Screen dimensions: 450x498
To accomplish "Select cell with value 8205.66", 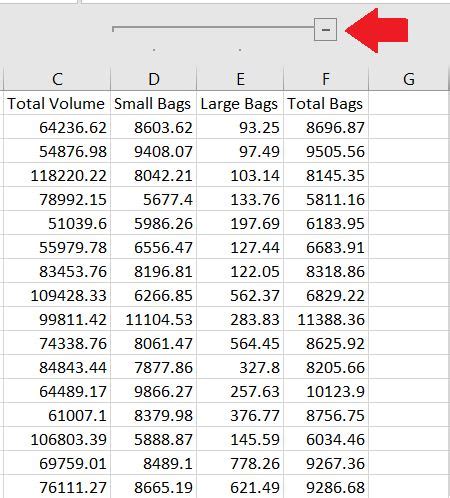I will 326,367.
